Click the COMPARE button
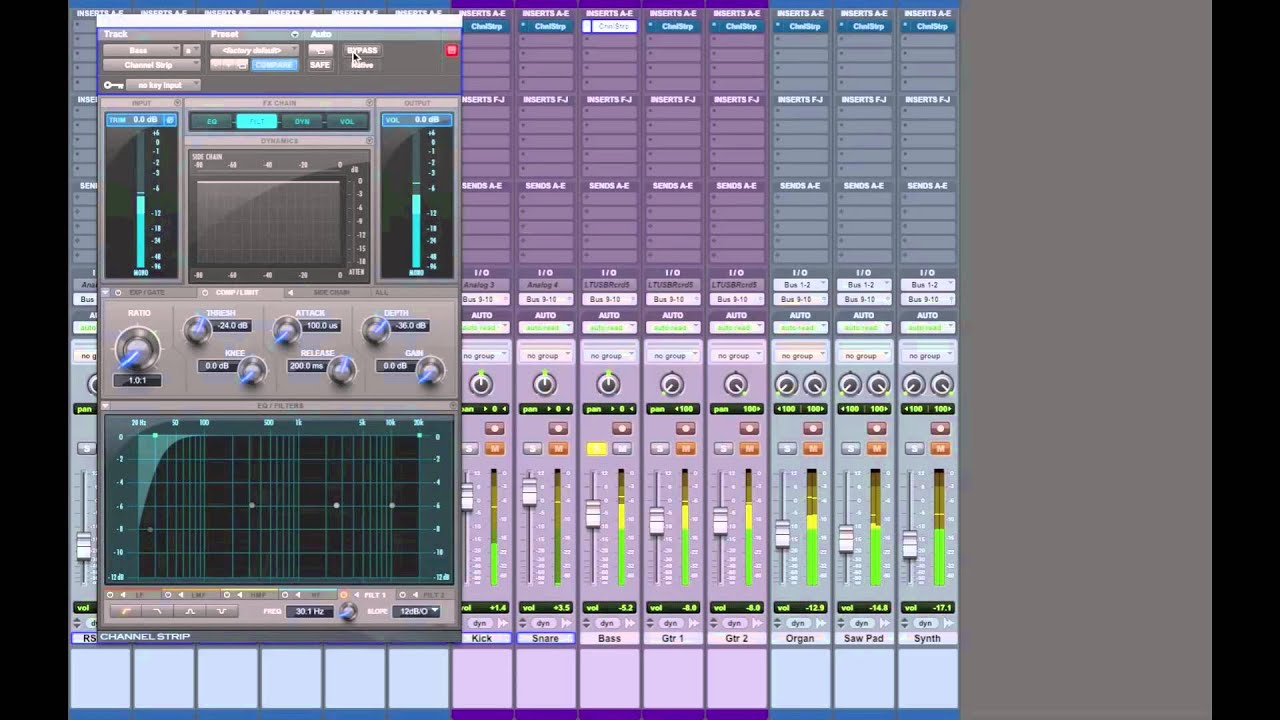 click(x=274, y=65)
